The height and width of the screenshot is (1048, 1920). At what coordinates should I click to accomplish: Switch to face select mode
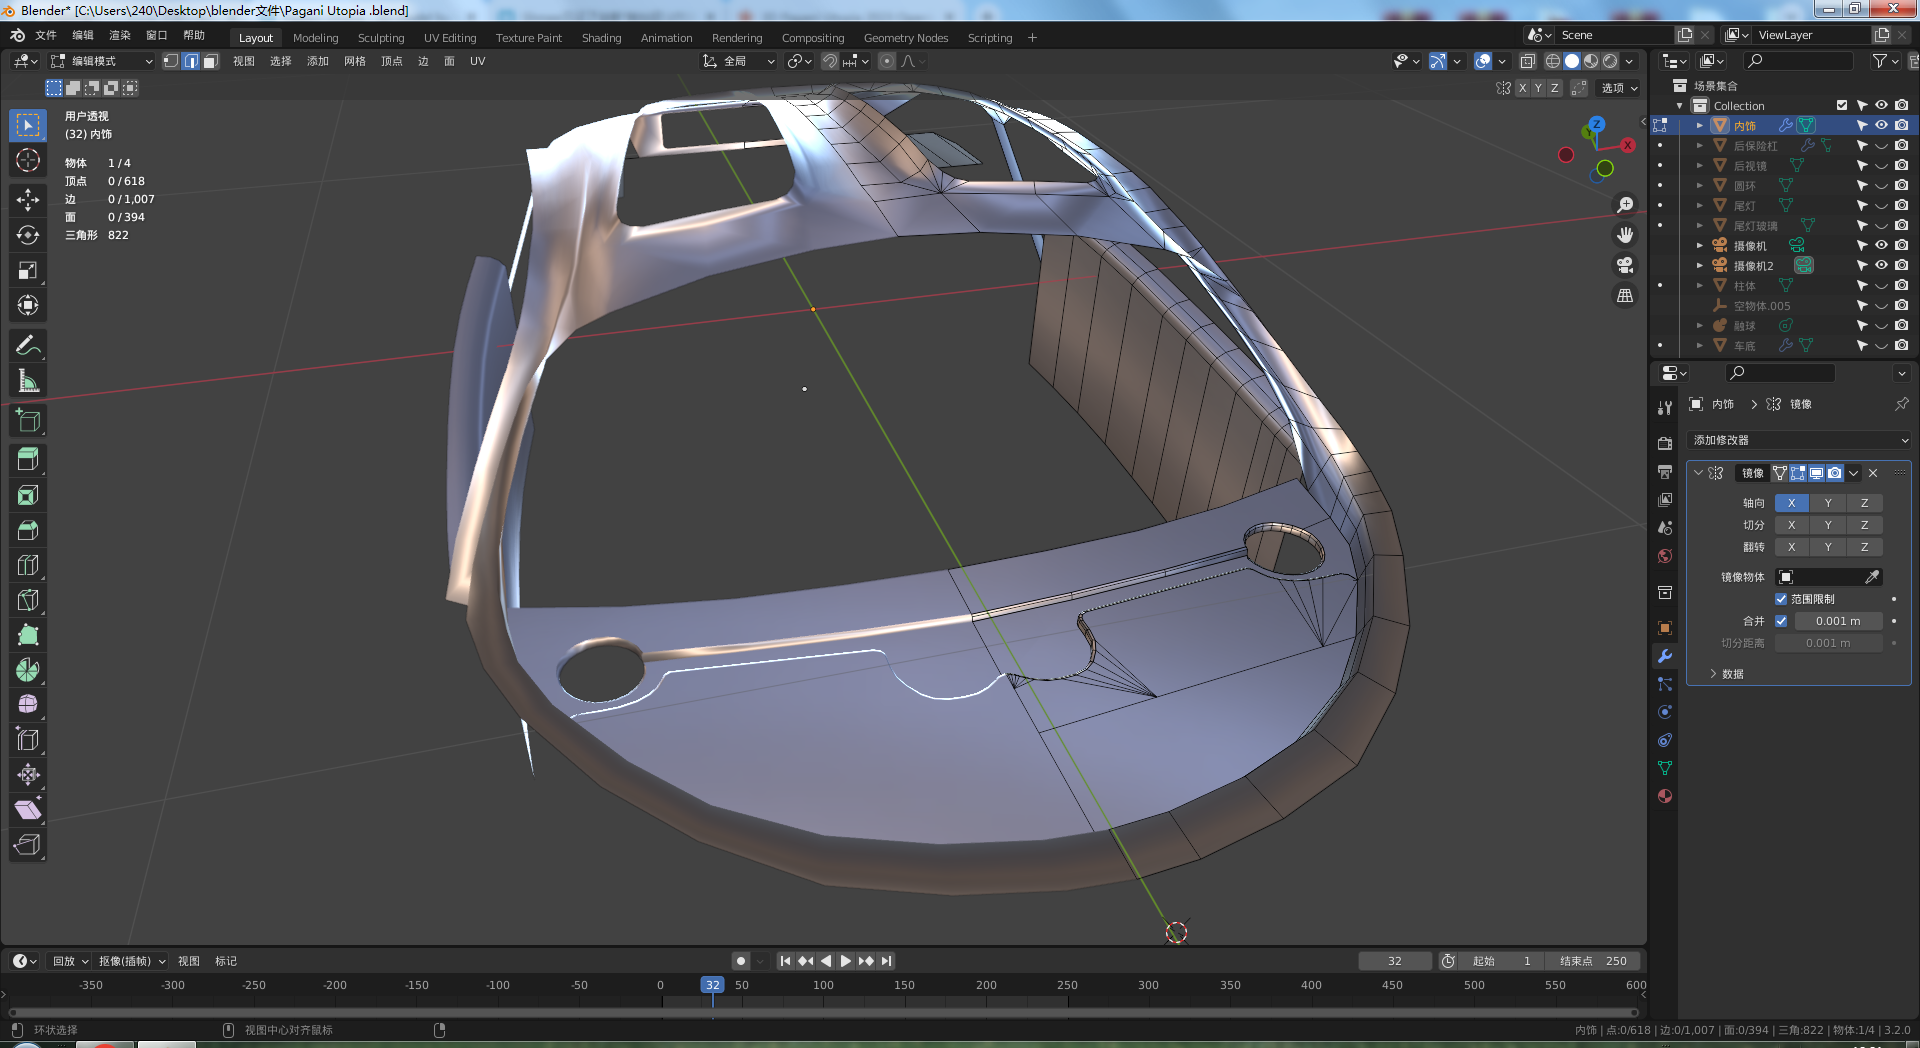coord(210,61)
